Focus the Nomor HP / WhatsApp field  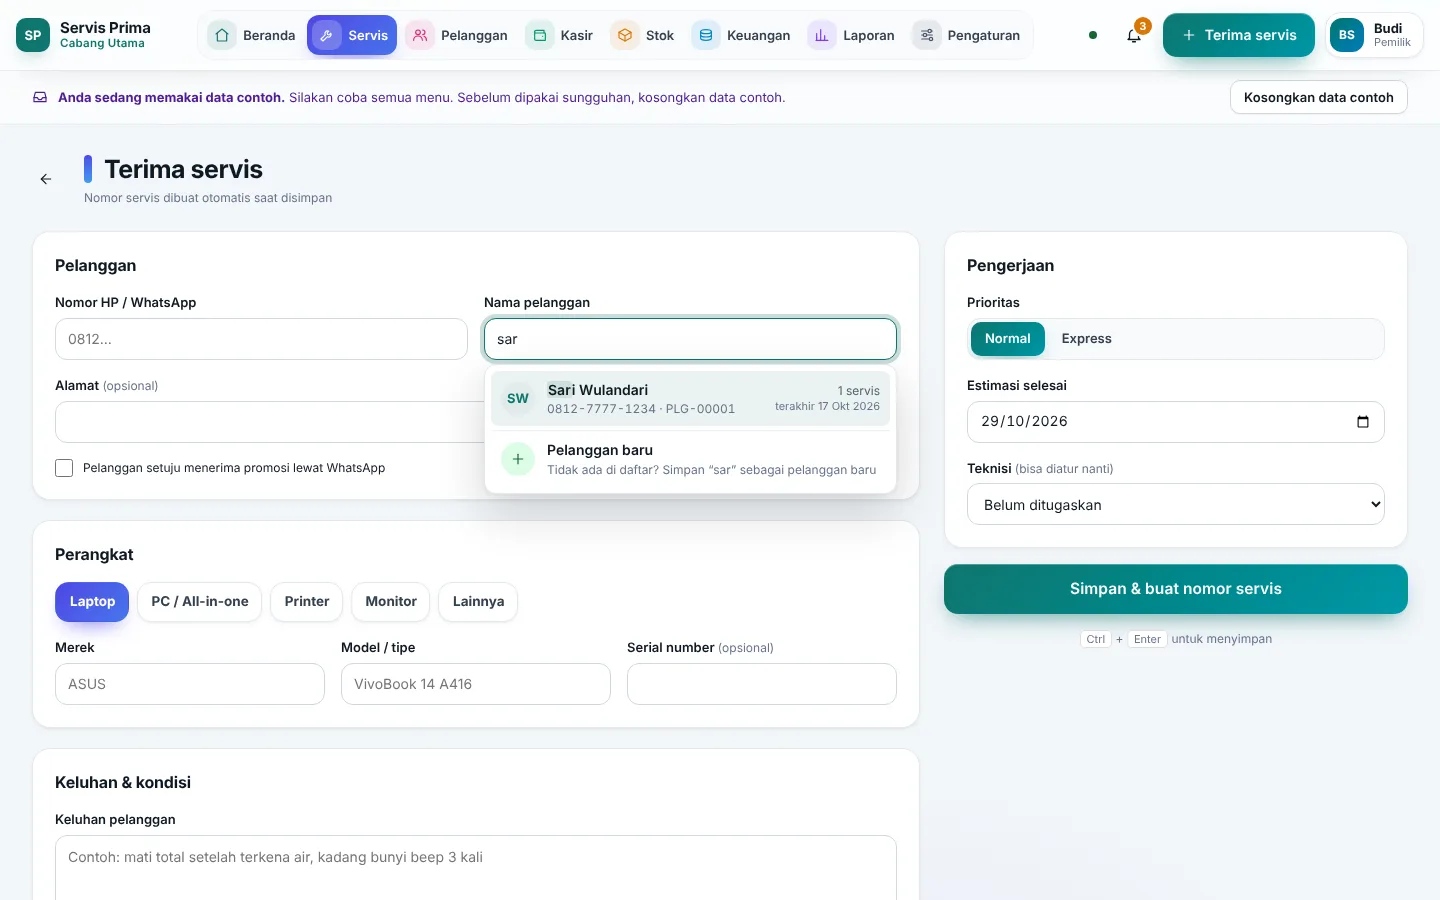(261, 339)
